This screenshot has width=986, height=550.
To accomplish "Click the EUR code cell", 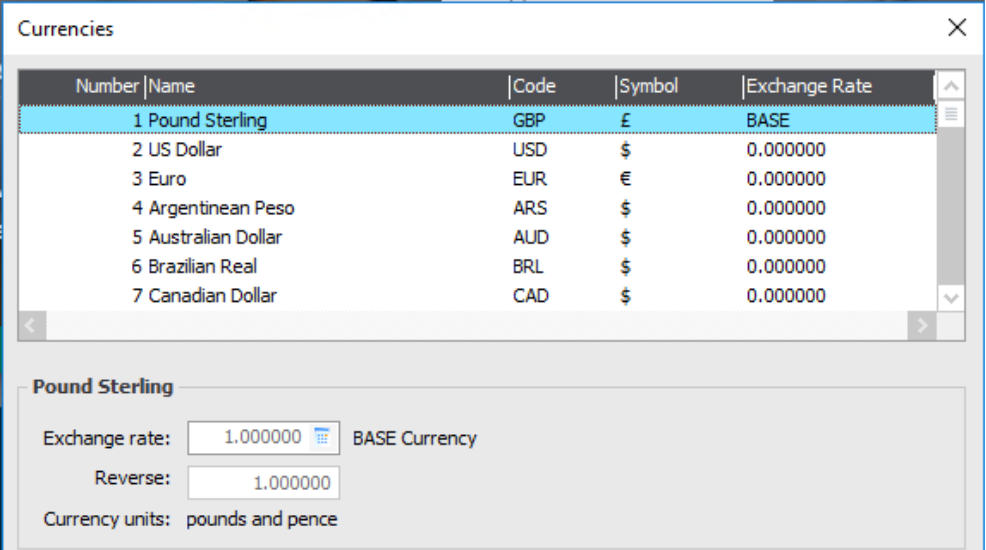I will coord(530,179).
